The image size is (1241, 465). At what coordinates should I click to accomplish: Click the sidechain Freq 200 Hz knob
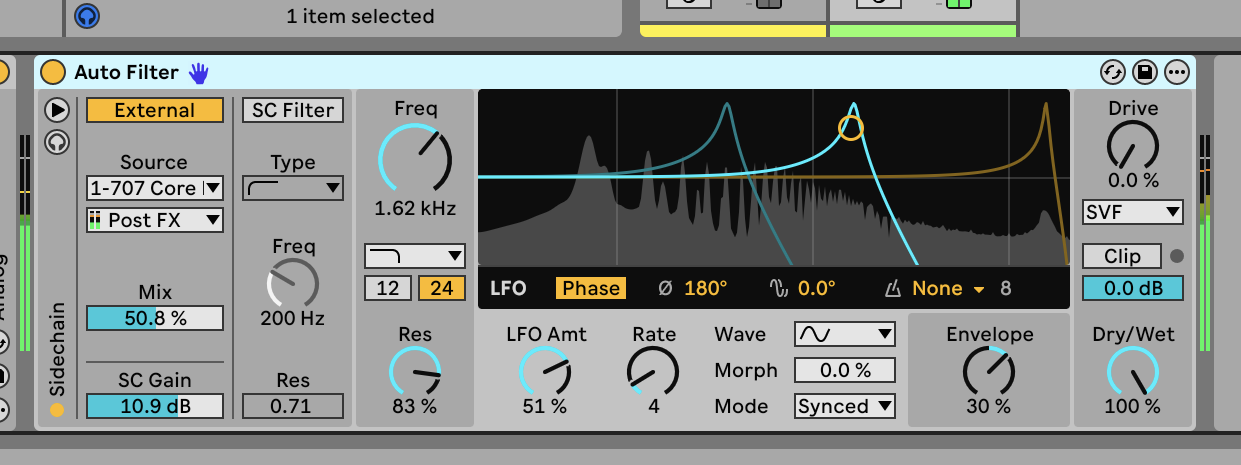293,283
